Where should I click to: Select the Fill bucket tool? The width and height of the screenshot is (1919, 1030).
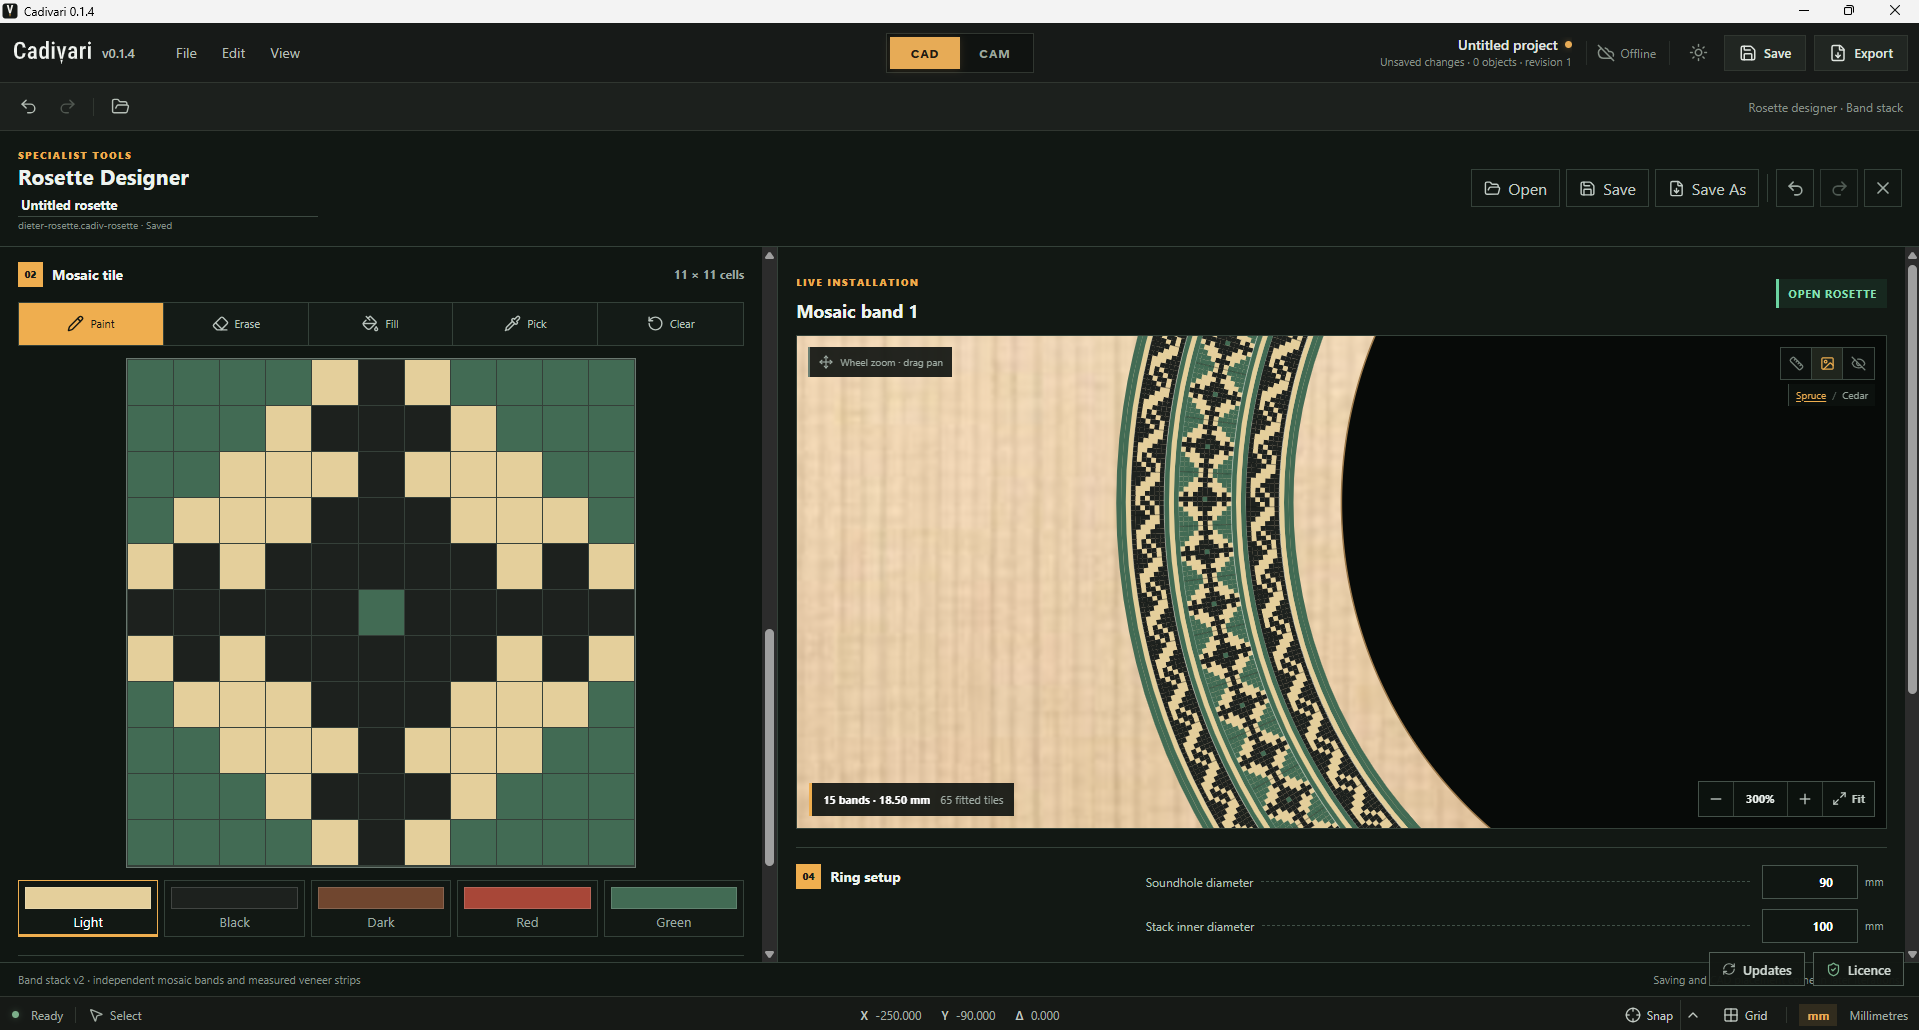pyautogui.click(x=380, y=324)
